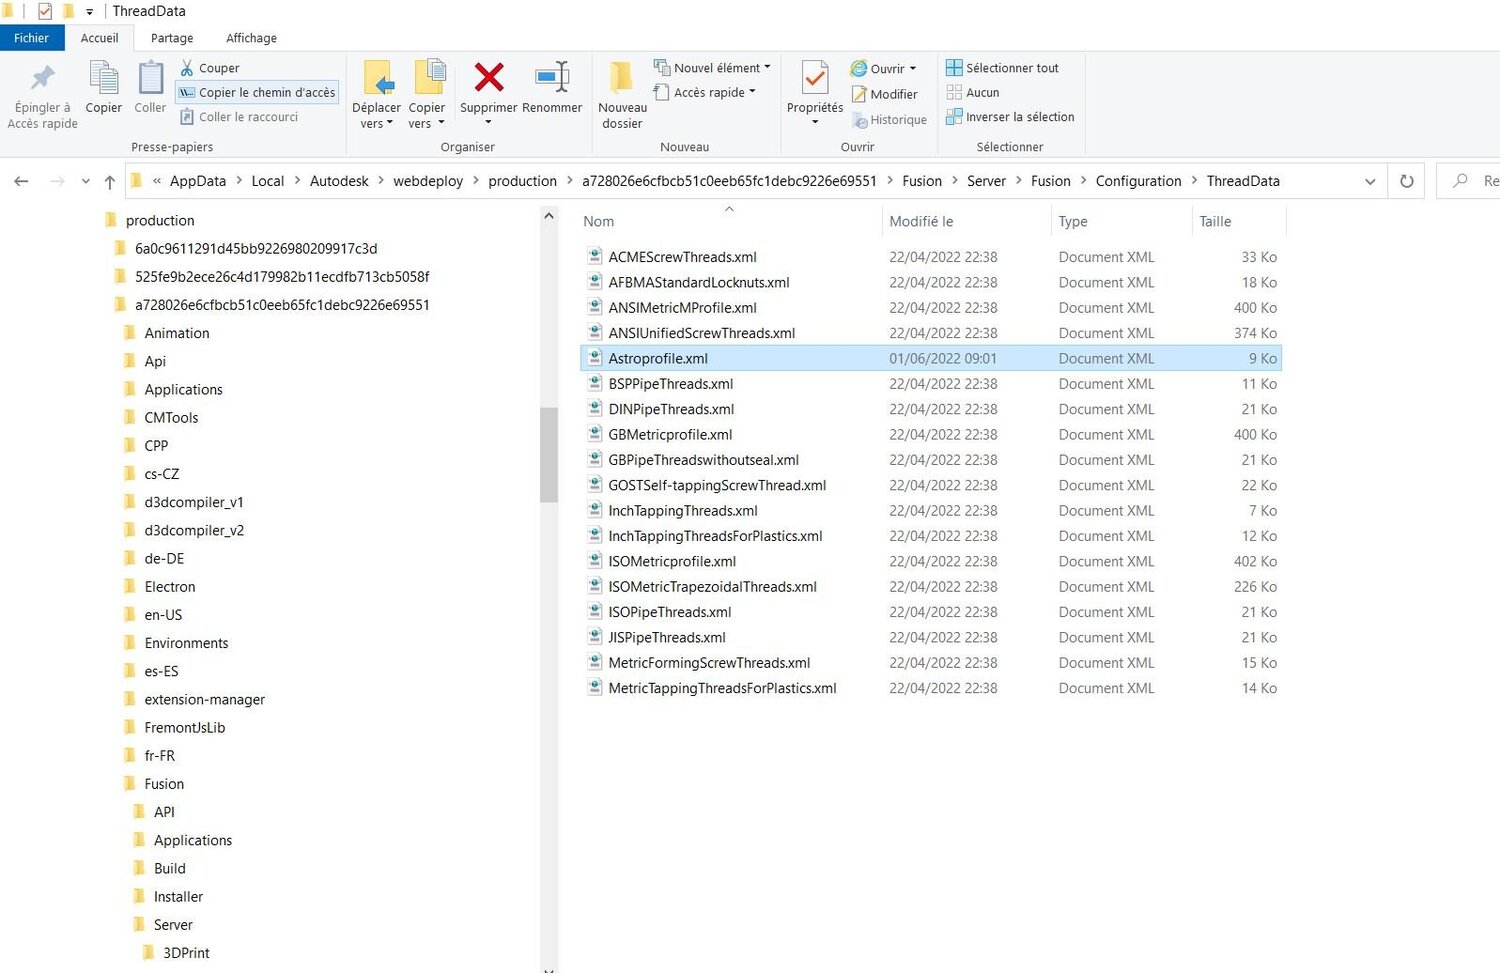This screenshot has width=1500, height=973.
Task: Paste shortcut with Coller le raccourci
Action: 239,117
